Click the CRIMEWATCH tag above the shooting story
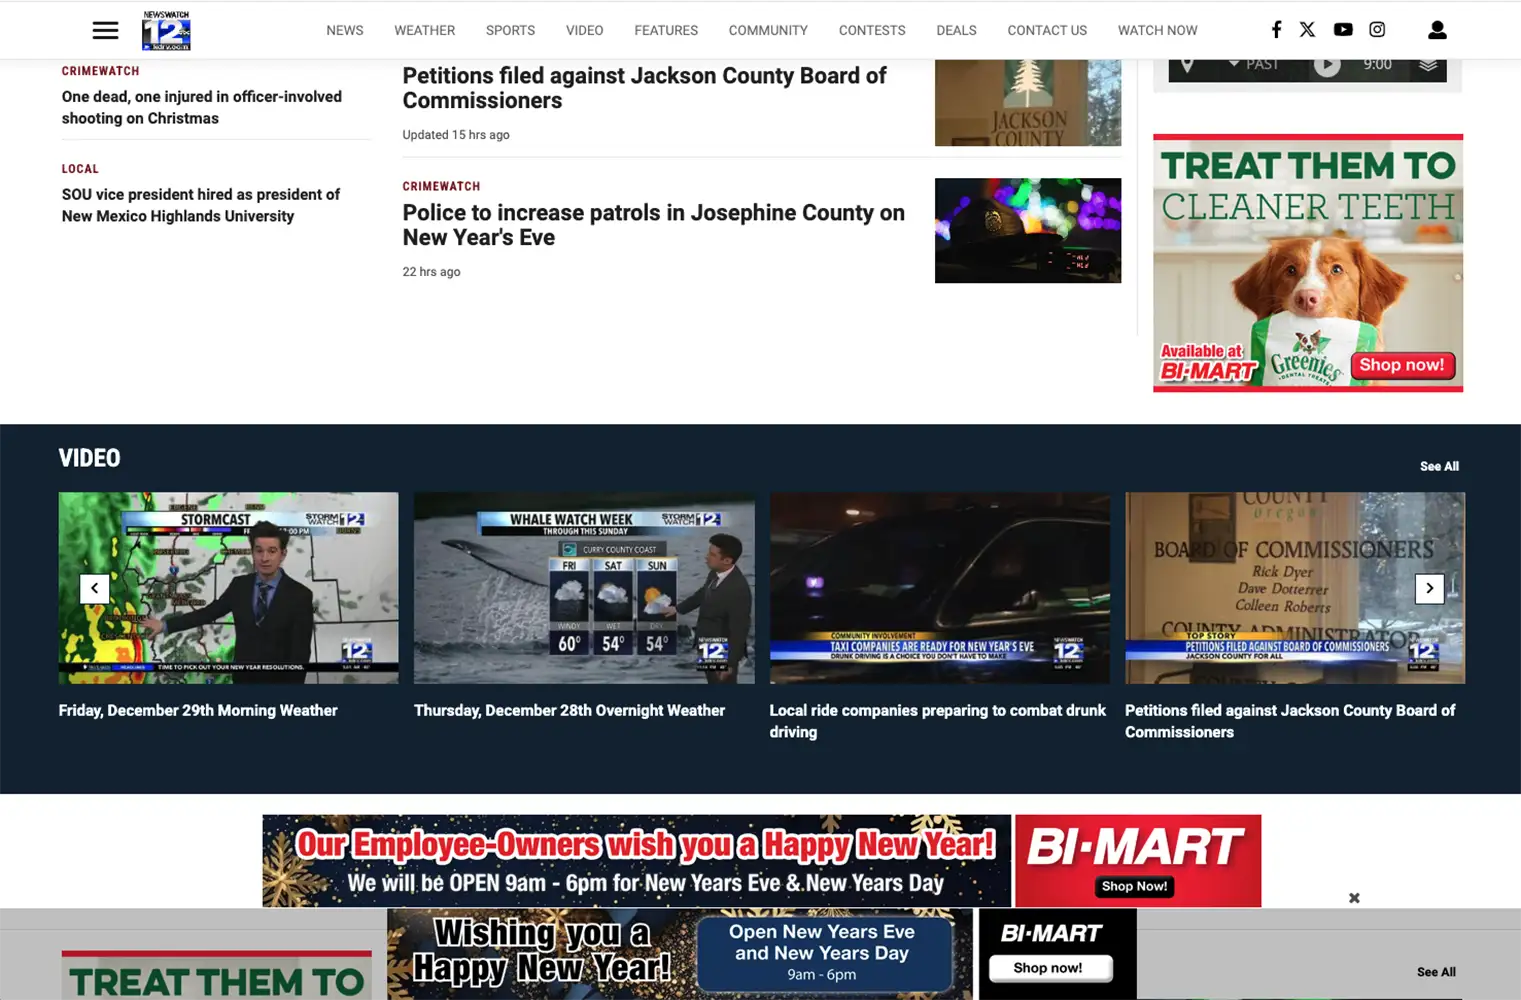The width and height of the screenshot is (1521, 1000). pyautogui.click(x=100, y=71)
